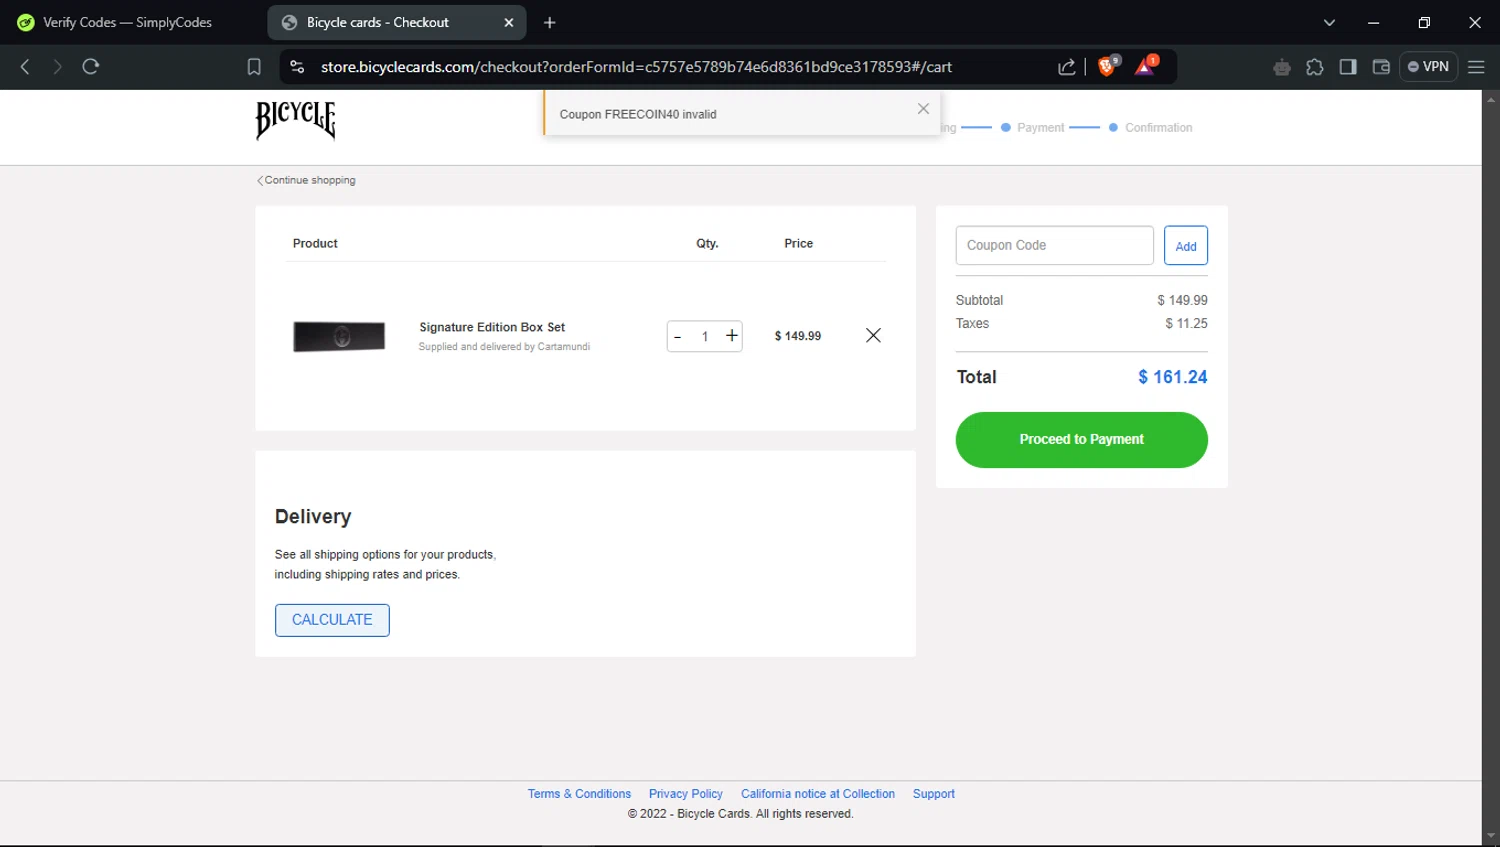Click page scrollbar up arrow
The width and height of the screenshot is (1500, 847).
pyautogui.click(x=1491, y=99)
